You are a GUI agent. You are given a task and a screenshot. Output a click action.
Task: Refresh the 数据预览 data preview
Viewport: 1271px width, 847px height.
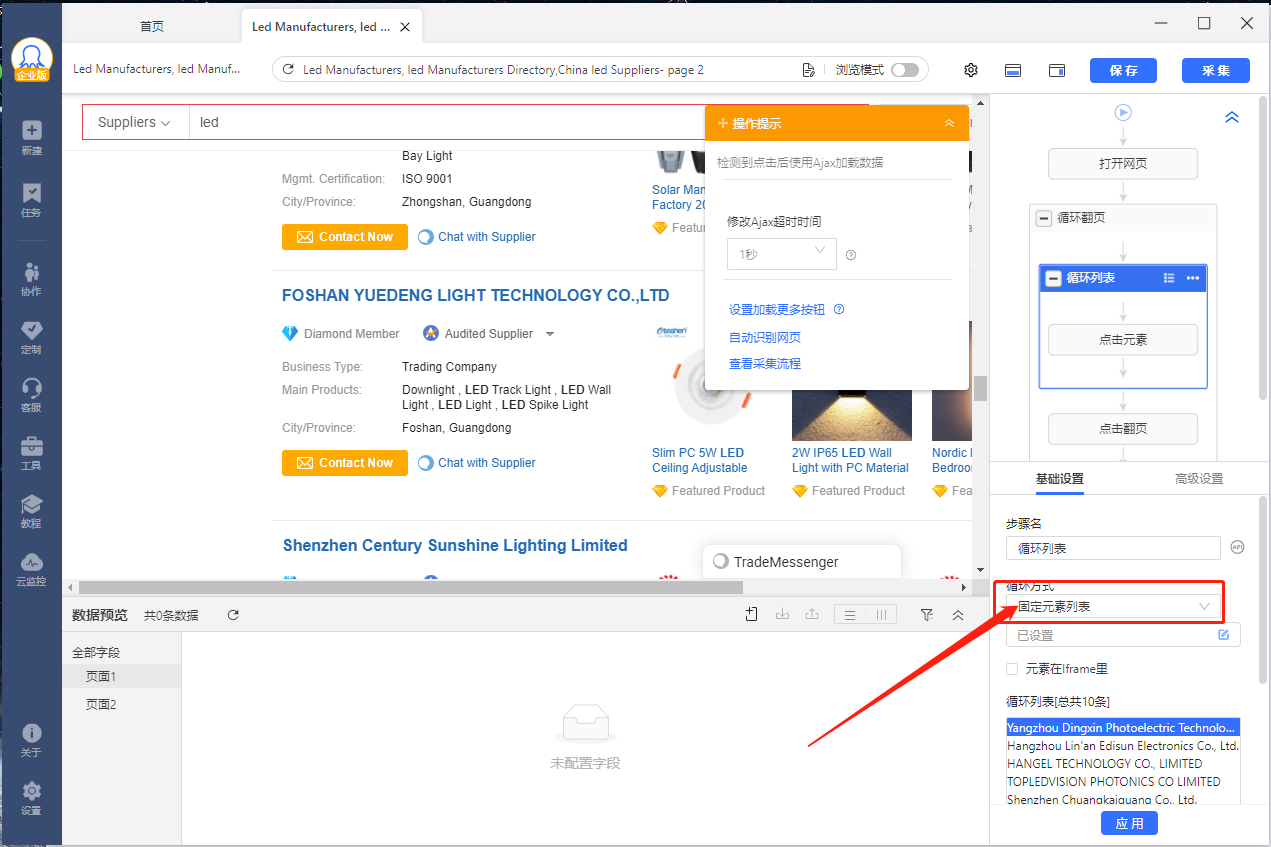pos(233,615)
